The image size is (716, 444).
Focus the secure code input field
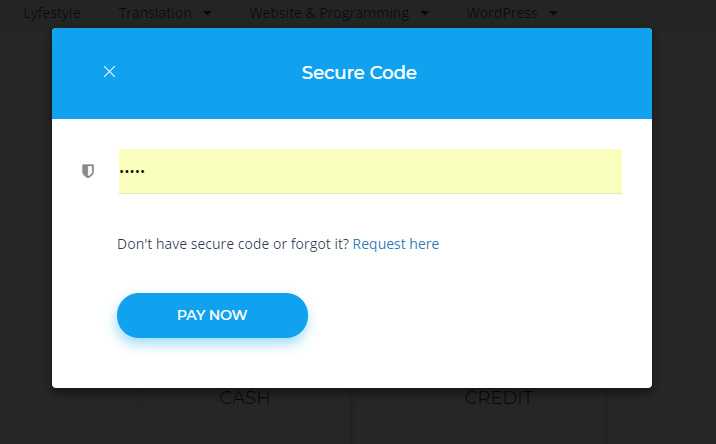(x=370, y=171)
